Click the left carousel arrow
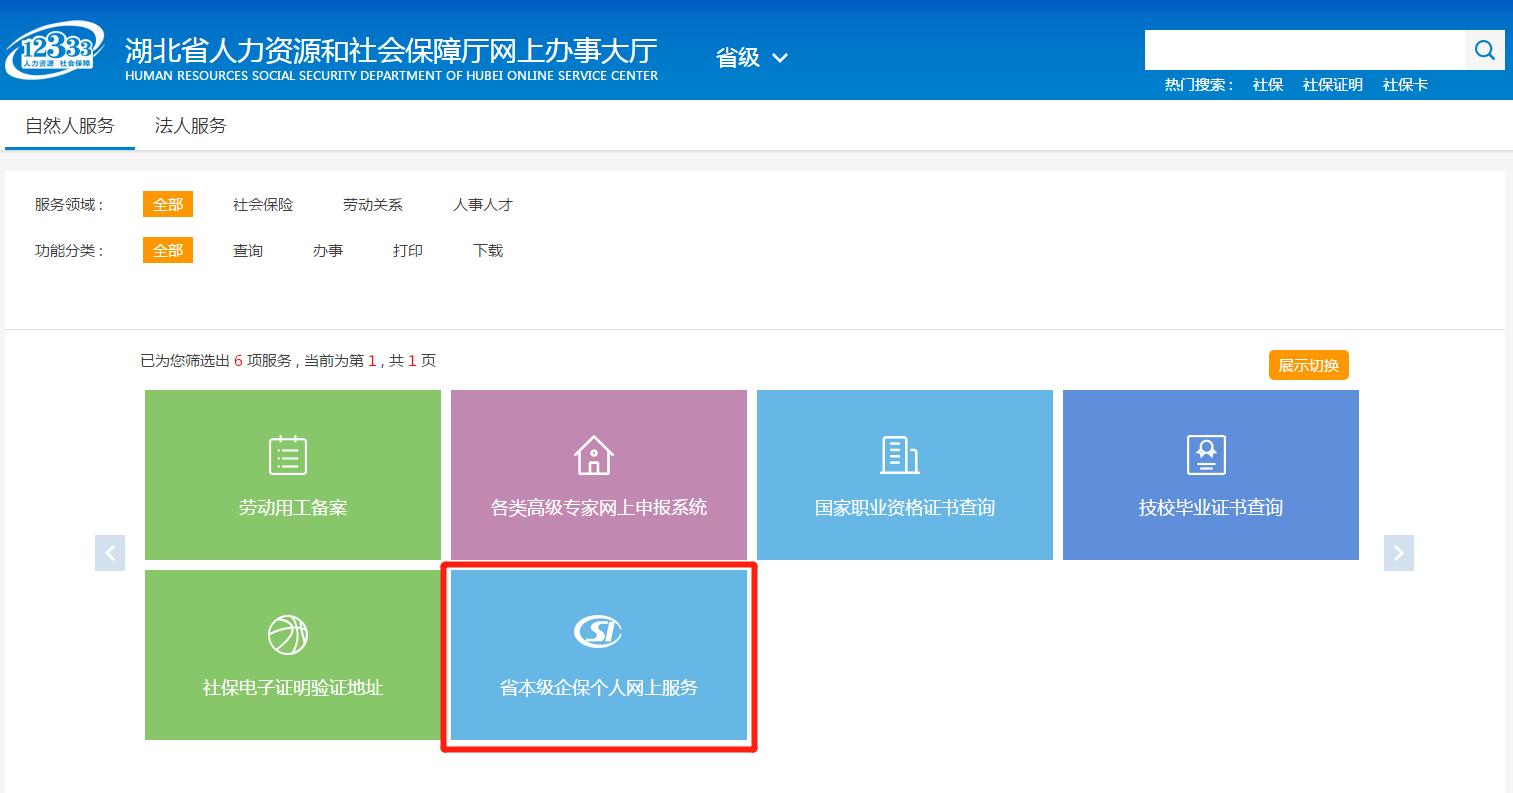 110,552
